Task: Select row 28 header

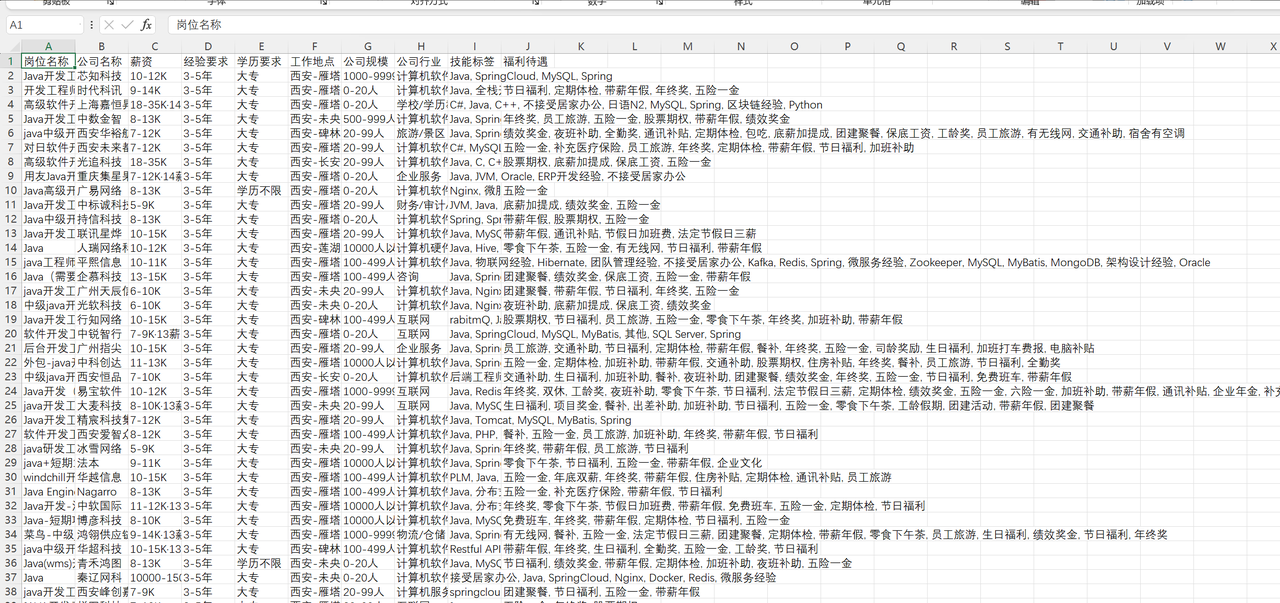Action: tap(10, 449)
